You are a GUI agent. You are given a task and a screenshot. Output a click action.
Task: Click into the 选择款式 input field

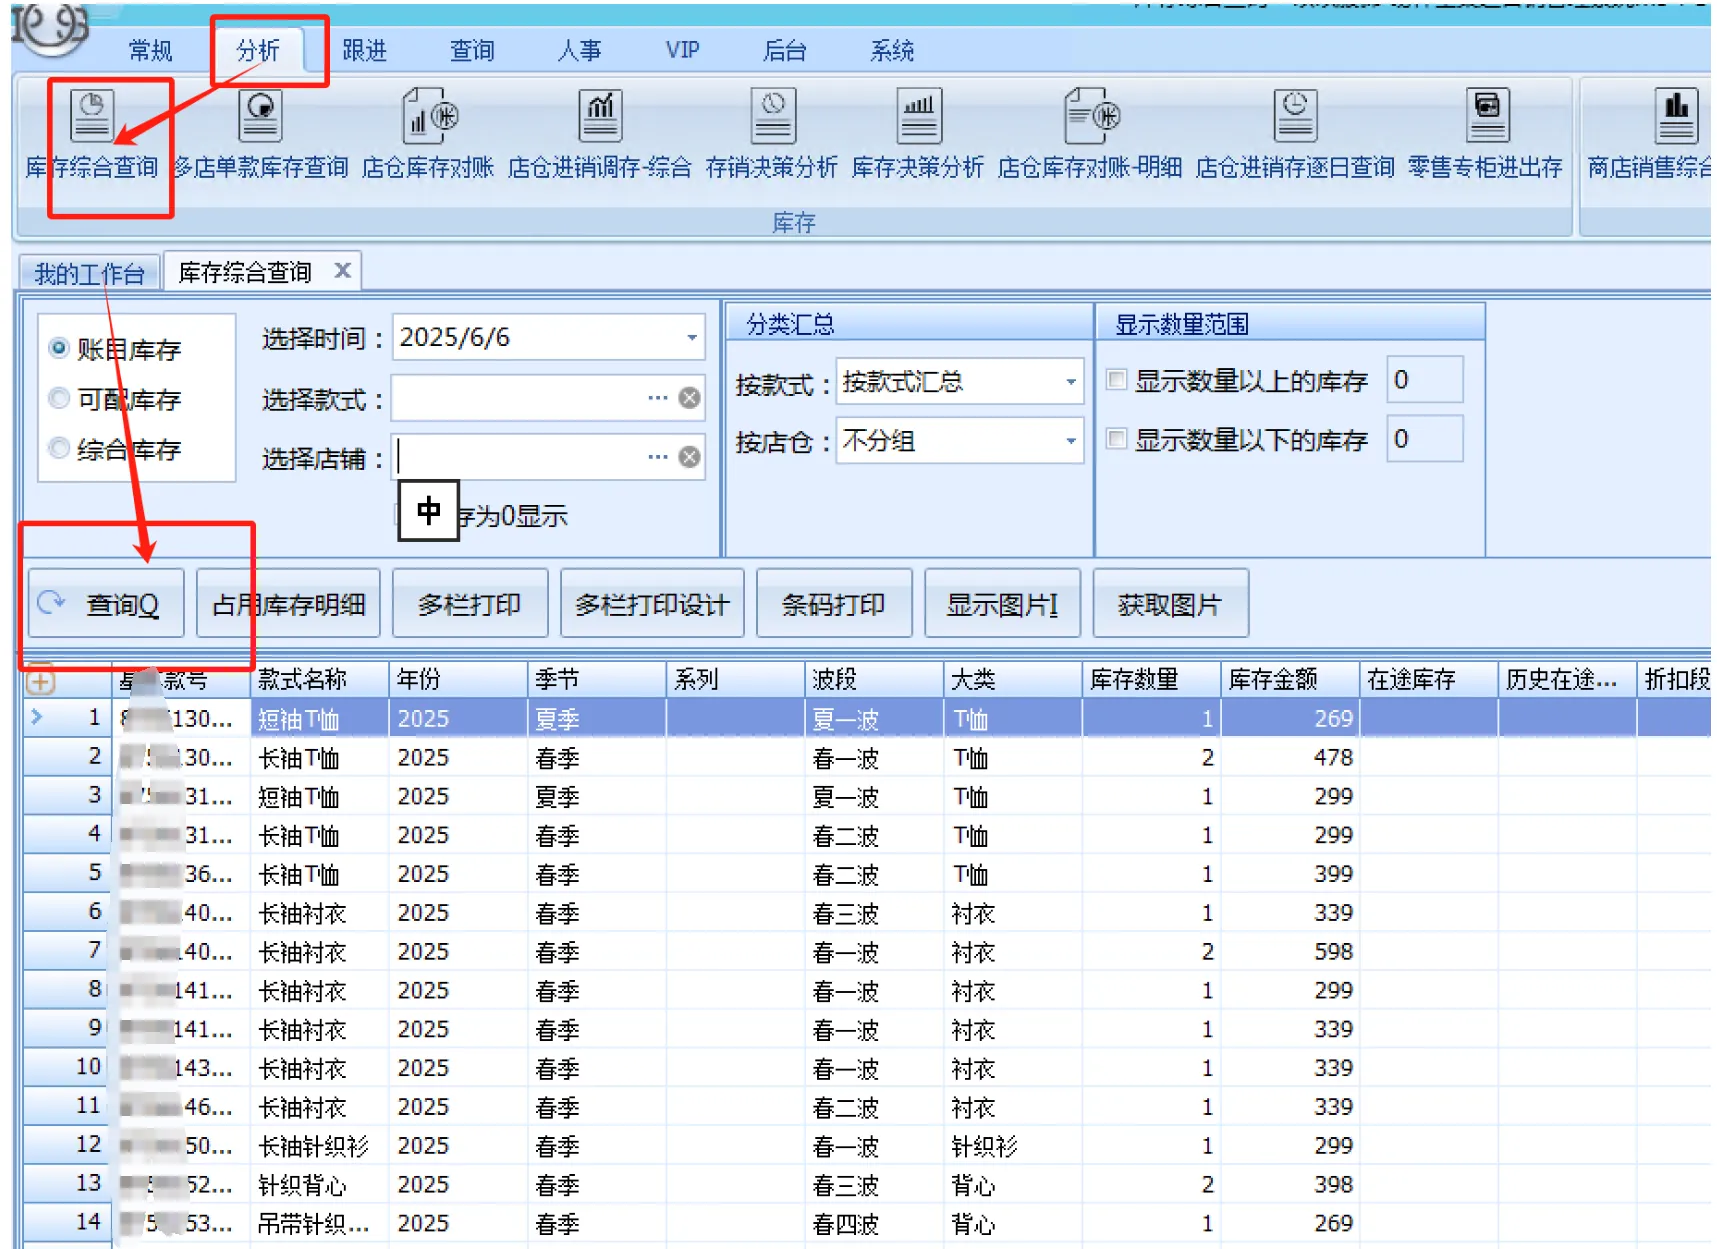coord(517,398)
